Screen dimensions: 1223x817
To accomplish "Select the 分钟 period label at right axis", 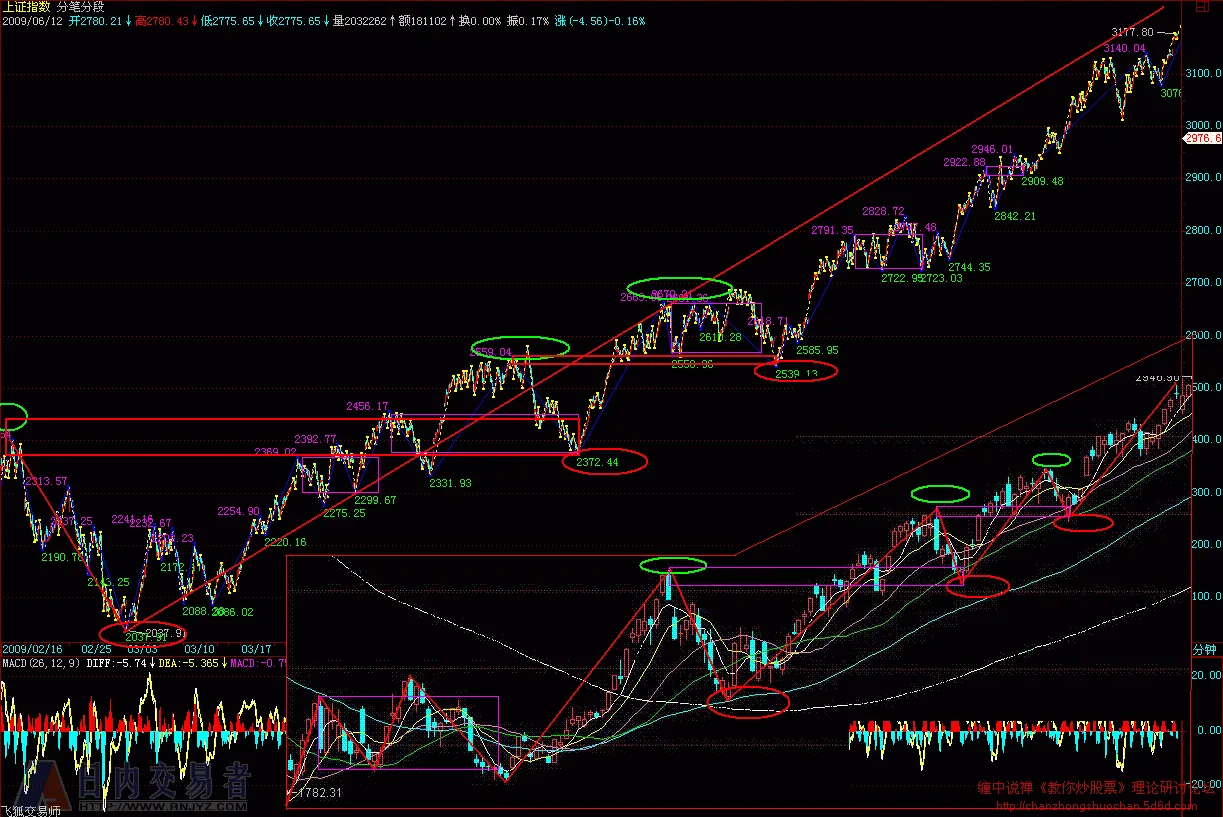I will tap(1203, 650).
